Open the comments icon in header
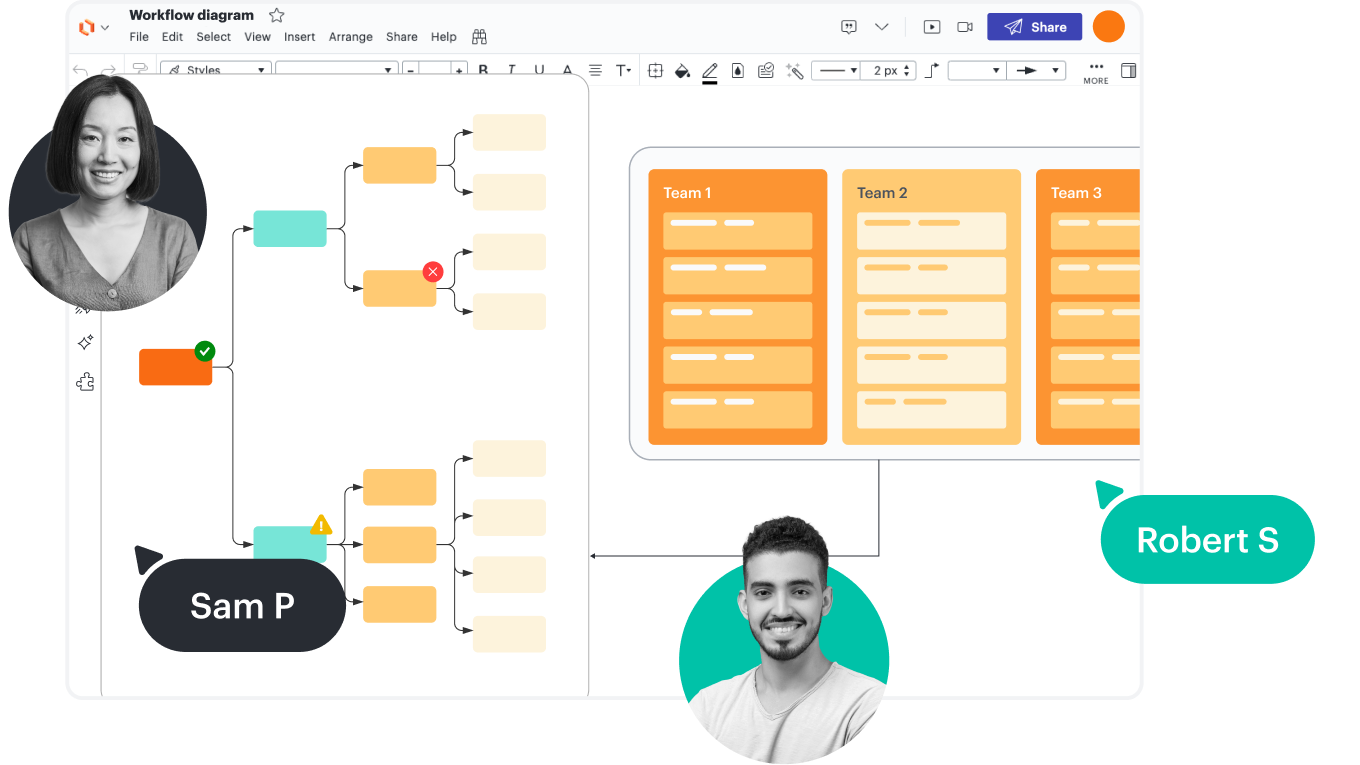1360x765 pixels. 849,27
